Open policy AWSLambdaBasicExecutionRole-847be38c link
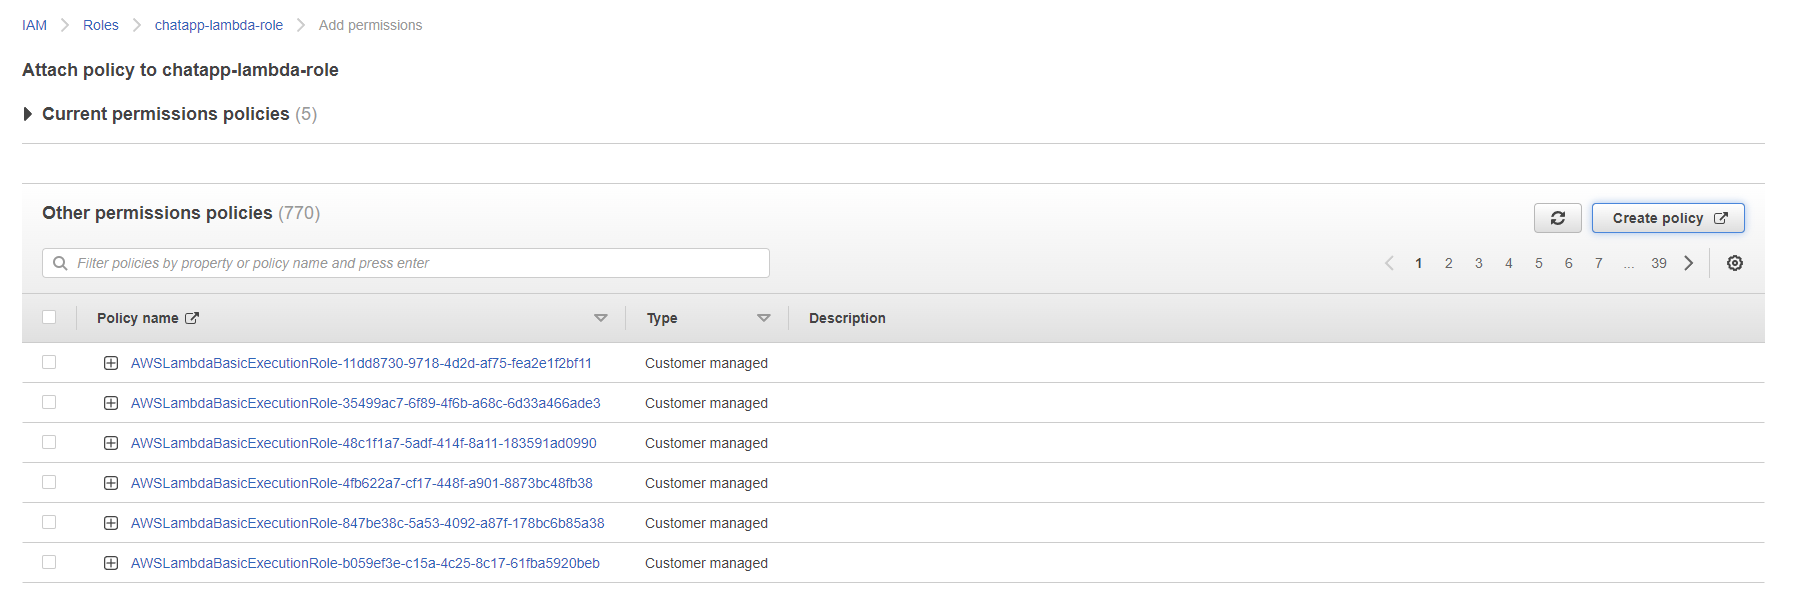This screenshot has width=1794, height=590. point(367,523)
